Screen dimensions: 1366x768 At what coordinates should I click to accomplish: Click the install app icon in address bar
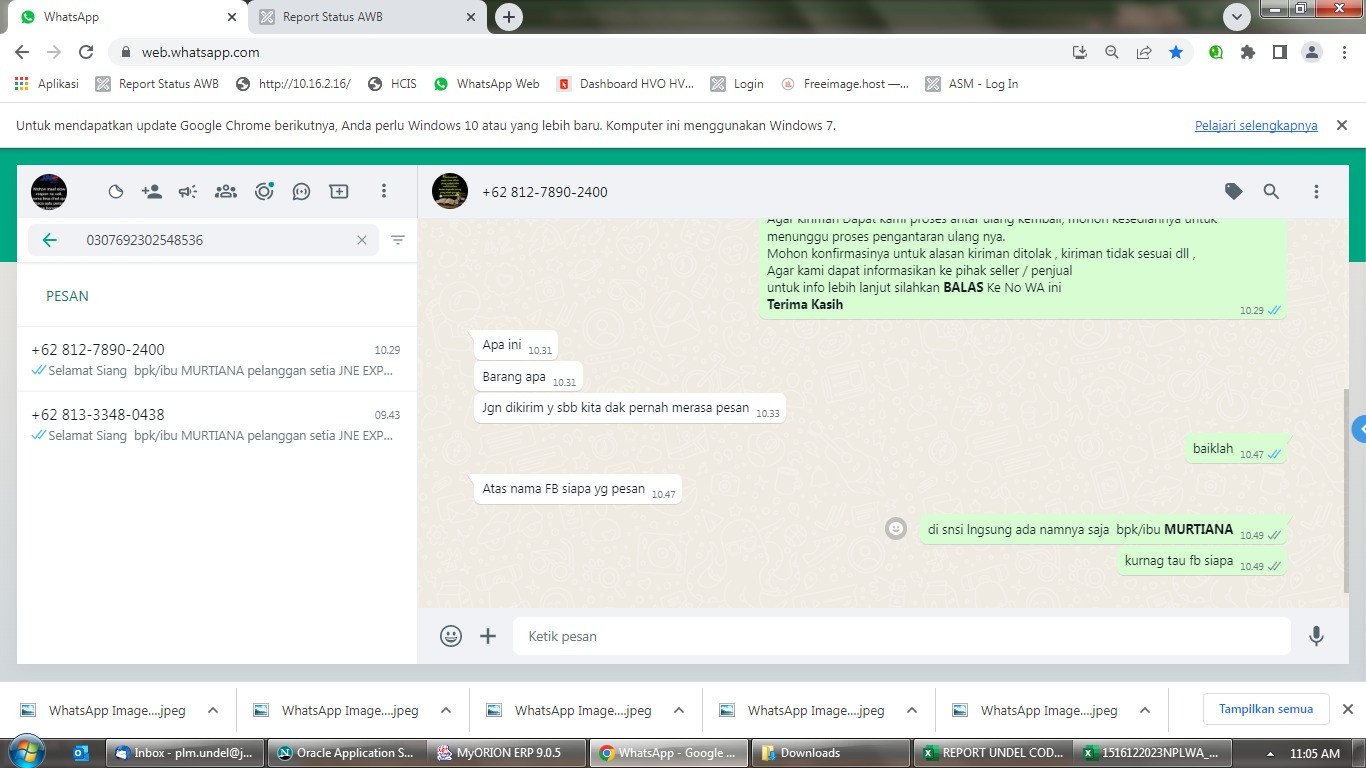click(x=1080, y=52)
